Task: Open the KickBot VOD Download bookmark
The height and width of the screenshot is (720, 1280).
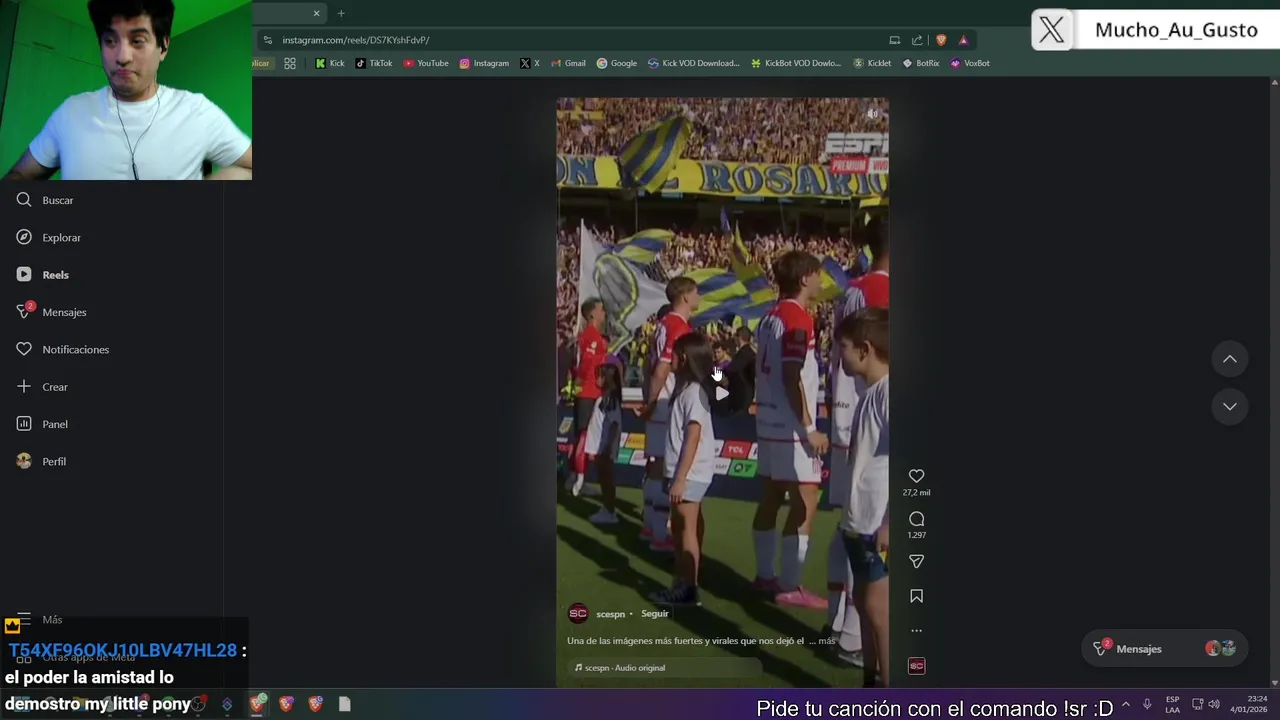Action: [x=796, y=63]
